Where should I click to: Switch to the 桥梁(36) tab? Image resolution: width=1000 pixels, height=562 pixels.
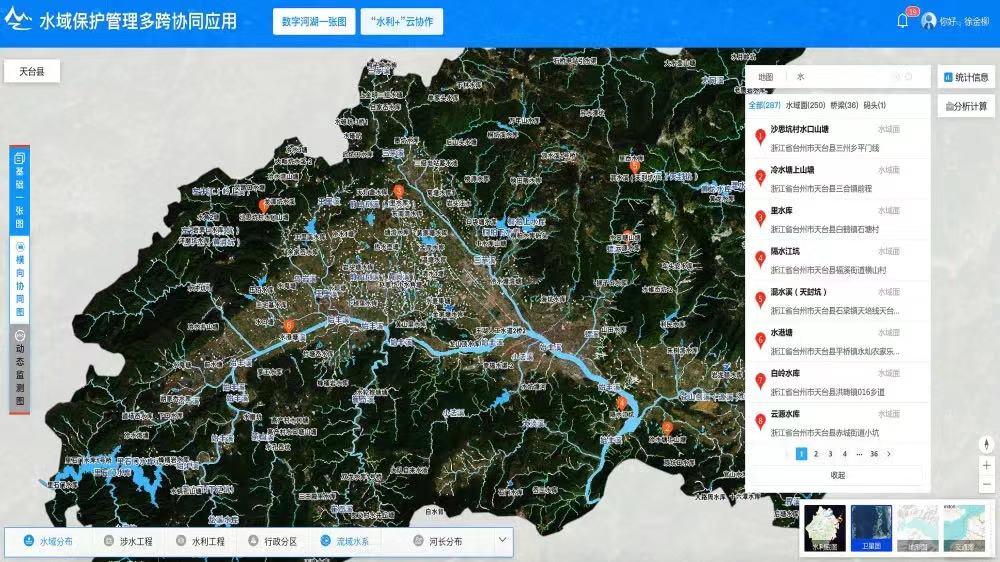point(845,105)
